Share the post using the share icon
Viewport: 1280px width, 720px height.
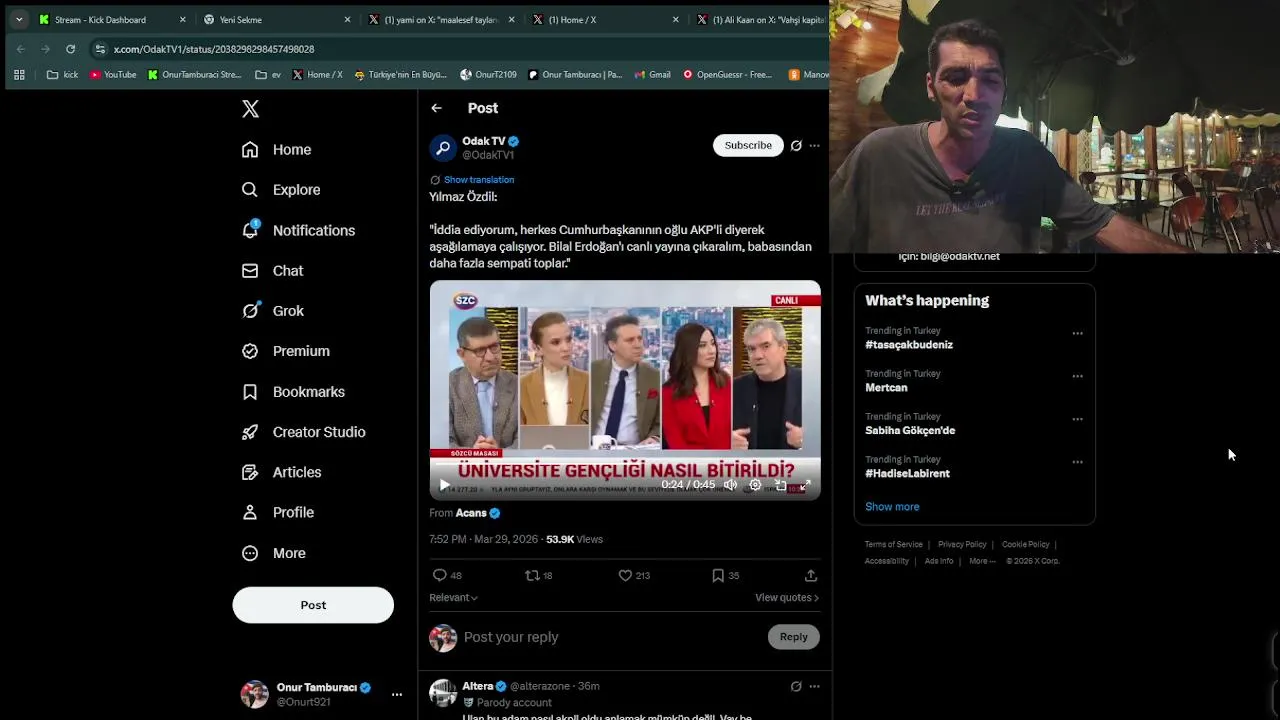(810, 575)
